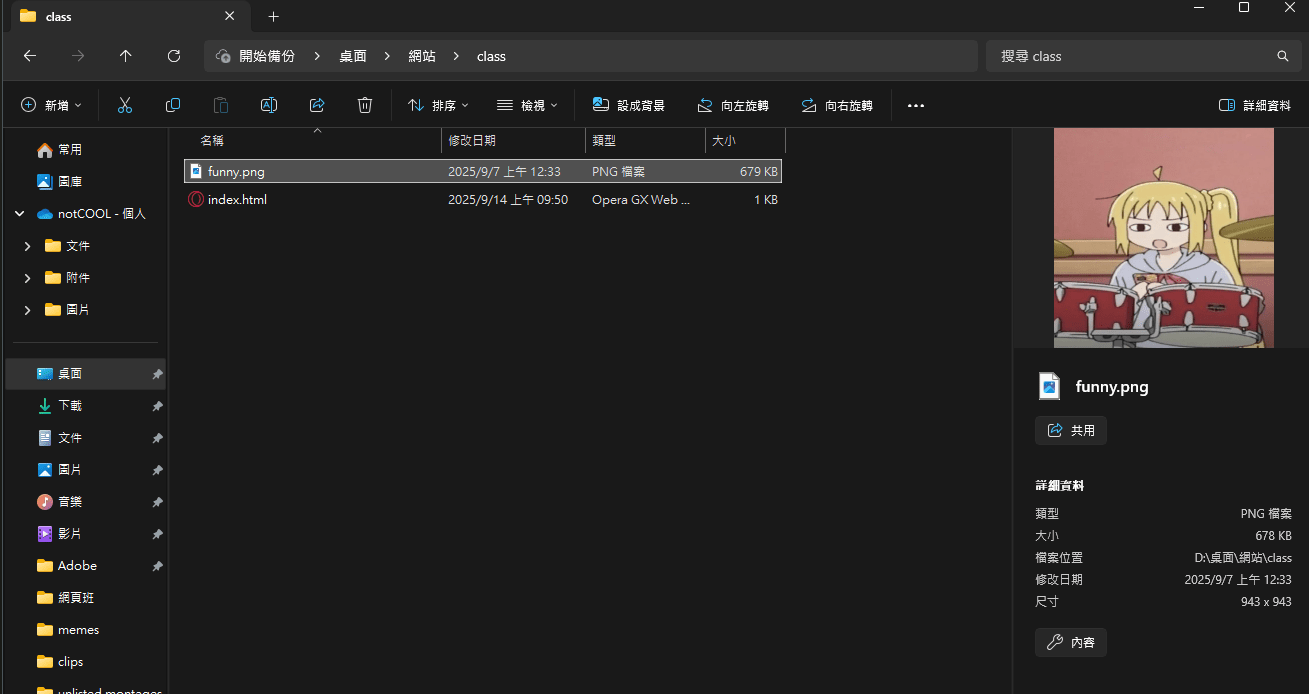Image resolution: width=1309 pixels, height=694 pixels.
Task: Click the Delete trash can icon
Action: click(x=365, y=105)
